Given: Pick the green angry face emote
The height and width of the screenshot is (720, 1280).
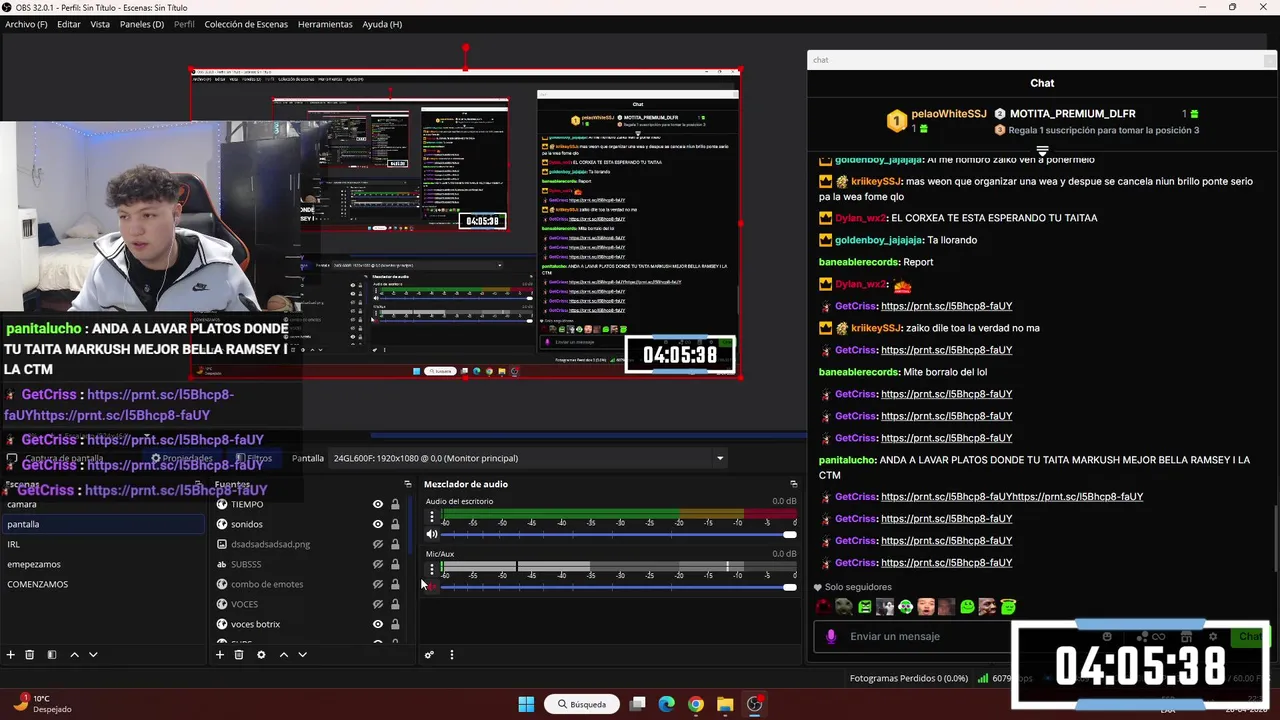Looking at the screenshot, I should [x=865, y=607].
